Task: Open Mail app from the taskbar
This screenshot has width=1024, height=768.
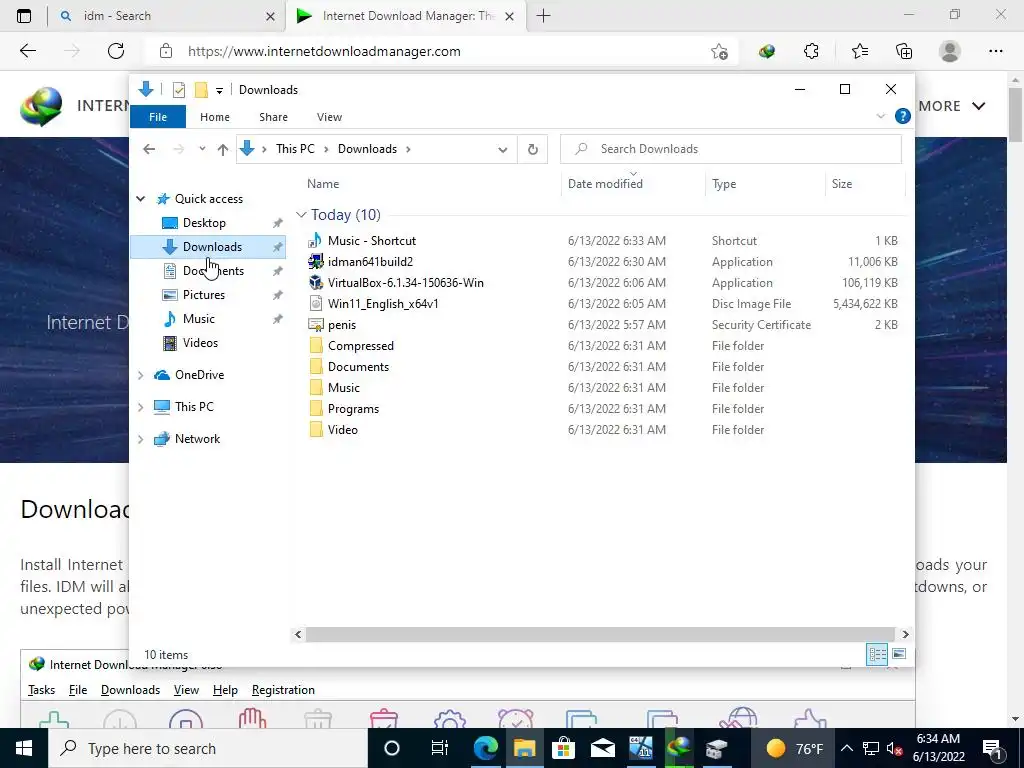Action: pos(602,748)
